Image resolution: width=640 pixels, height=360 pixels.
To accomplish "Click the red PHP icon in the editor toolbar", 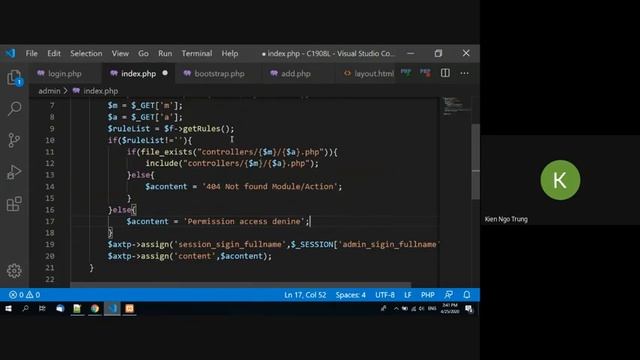I will tap(425, 73).
